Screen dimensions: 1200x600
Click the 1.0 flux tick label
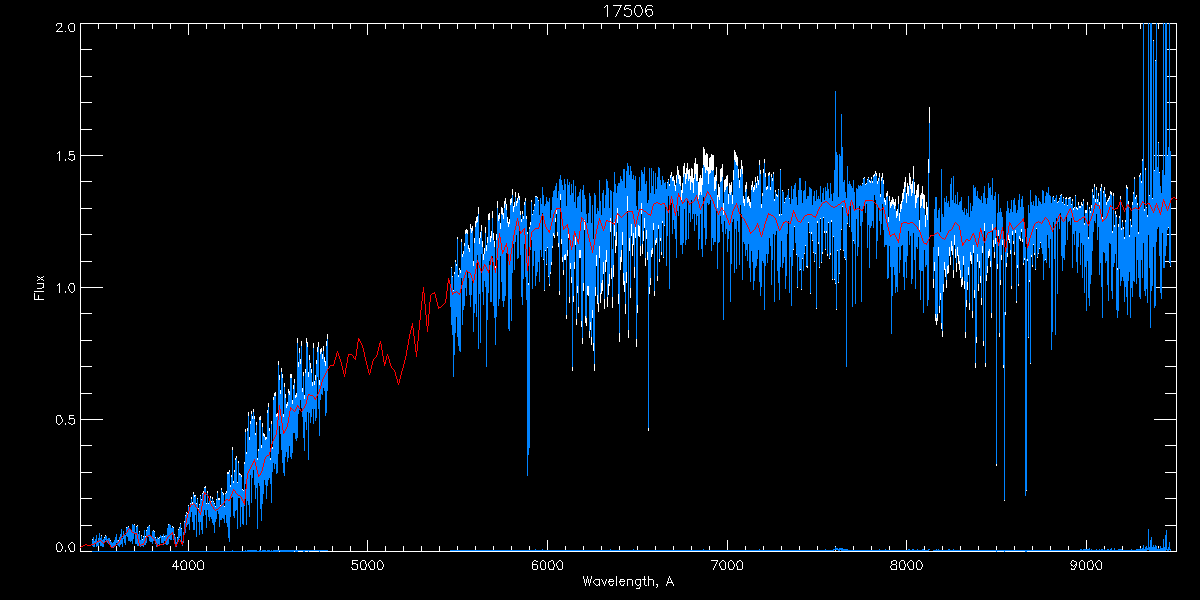click(62, 288)
